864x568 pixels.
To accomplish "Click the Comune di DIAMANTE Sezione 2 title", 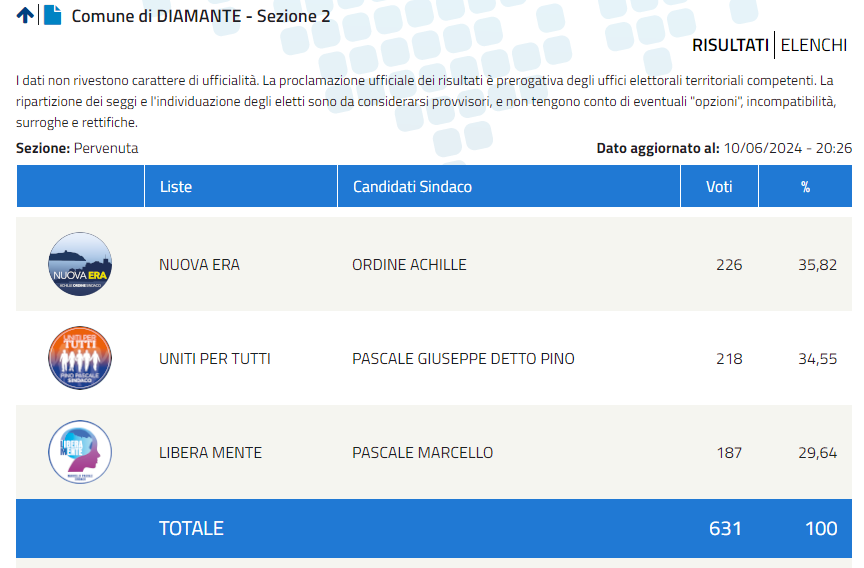I will point(201,16).
